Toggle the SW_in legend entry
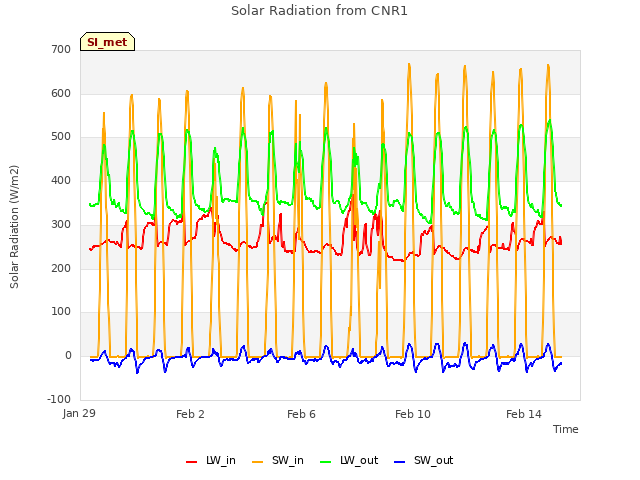640x480 pixels. [x=278, y=460]
